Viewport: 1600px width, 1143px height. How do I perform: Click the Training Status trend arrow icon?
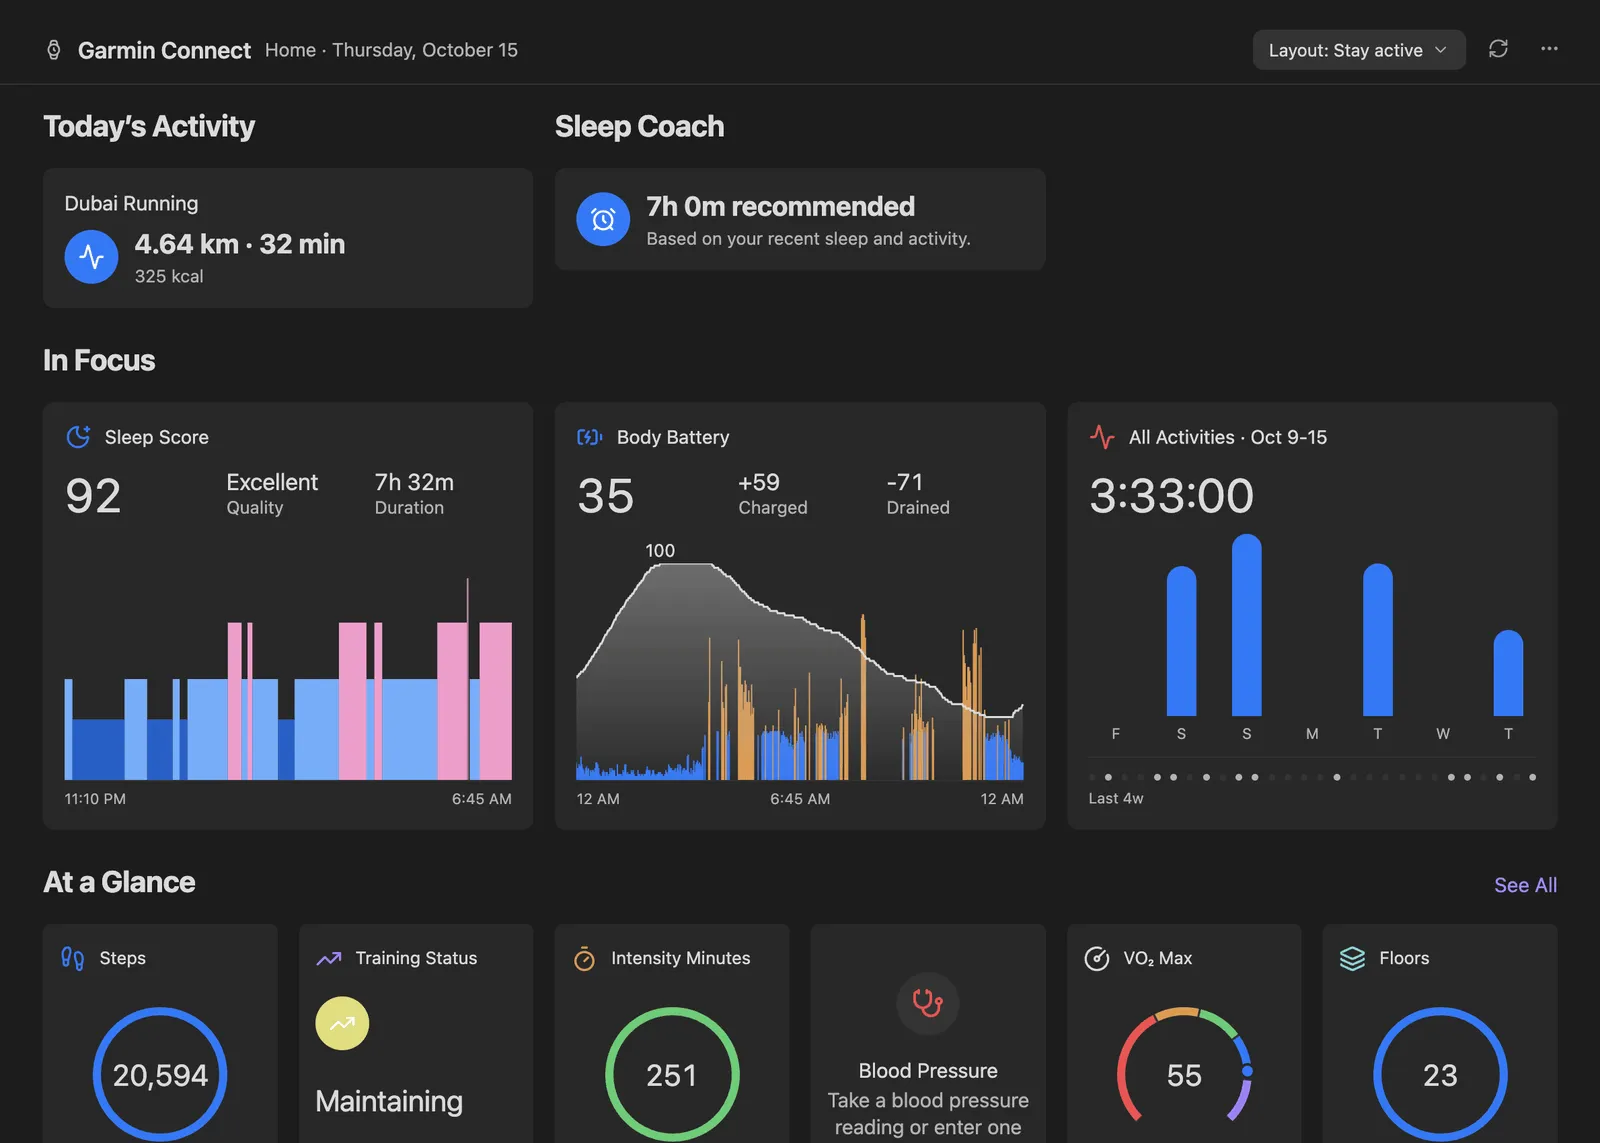[x=329, y=958]
